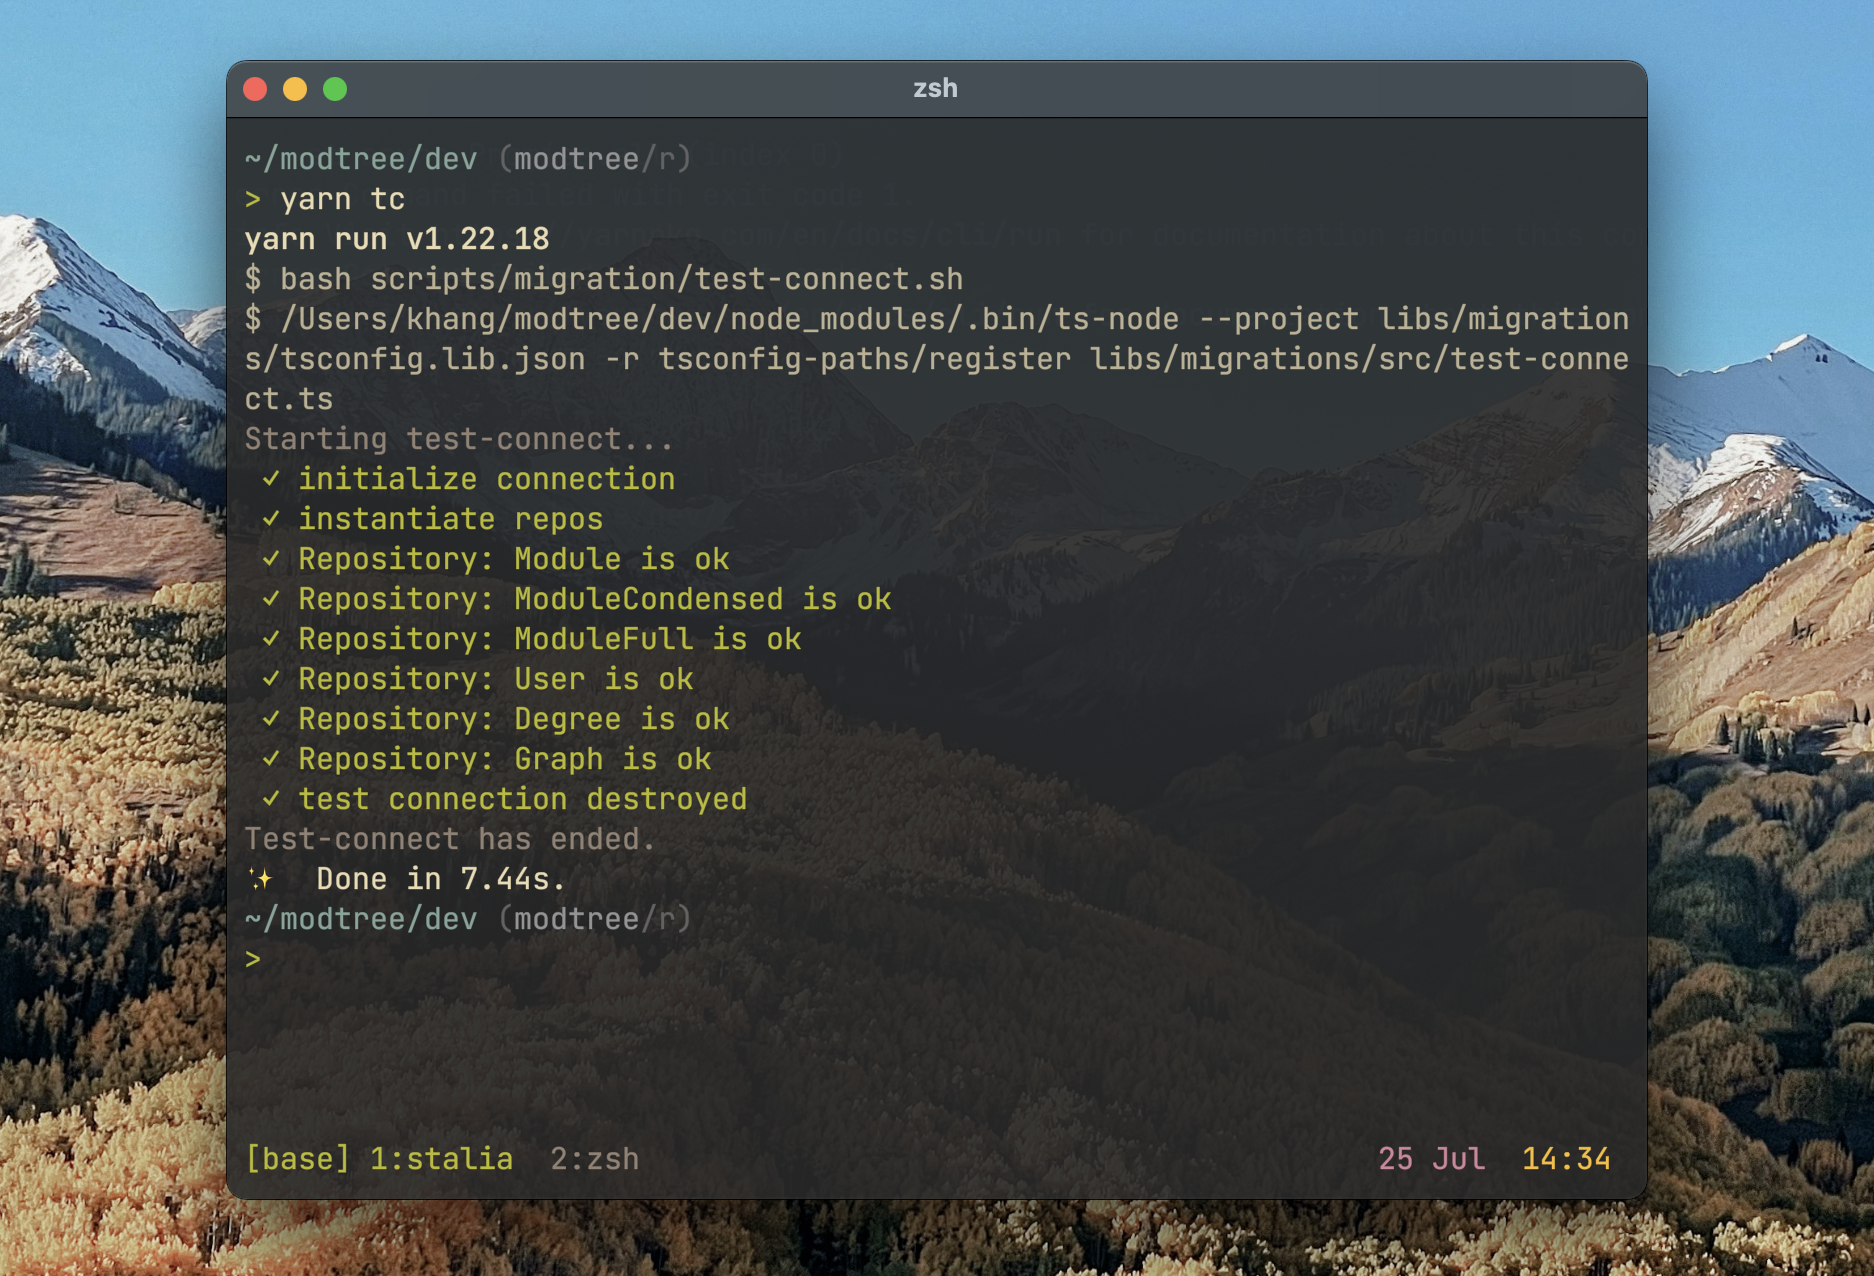Click 'Test-connect has ended.' line
The image size is (1874, 1276).
tap(450, 839)
